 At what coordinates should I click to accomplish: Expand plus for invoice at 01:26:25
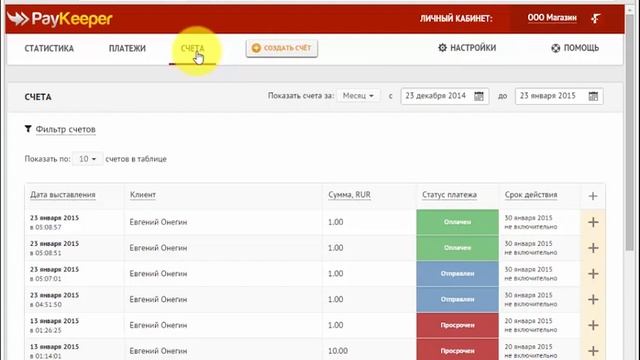593,325
